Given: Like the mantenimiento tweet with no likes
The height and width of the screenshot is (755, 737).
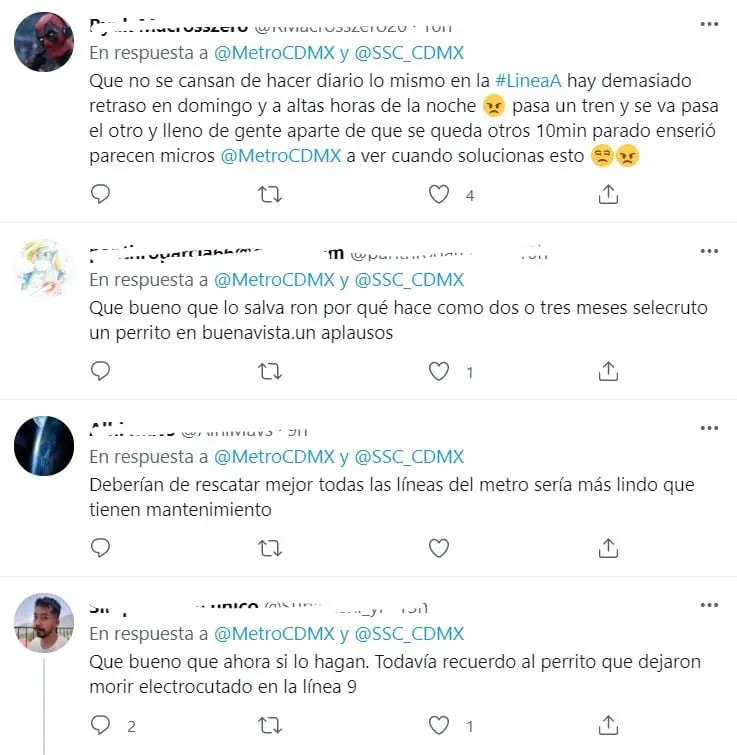Looking at the screenshot, I should [439, 548].
